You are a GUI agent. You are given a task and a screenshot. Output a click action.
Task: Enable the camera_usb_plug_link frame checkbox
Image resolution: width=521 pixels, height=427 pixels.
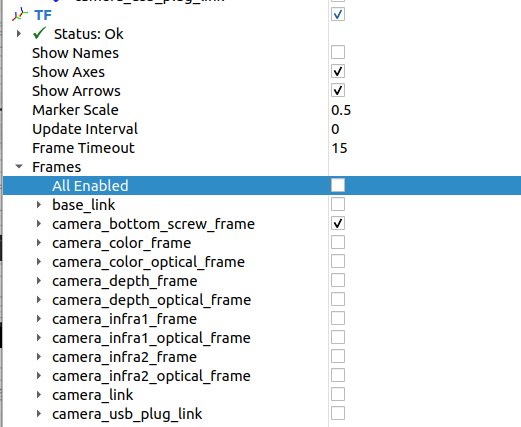[x=338, y=413]
